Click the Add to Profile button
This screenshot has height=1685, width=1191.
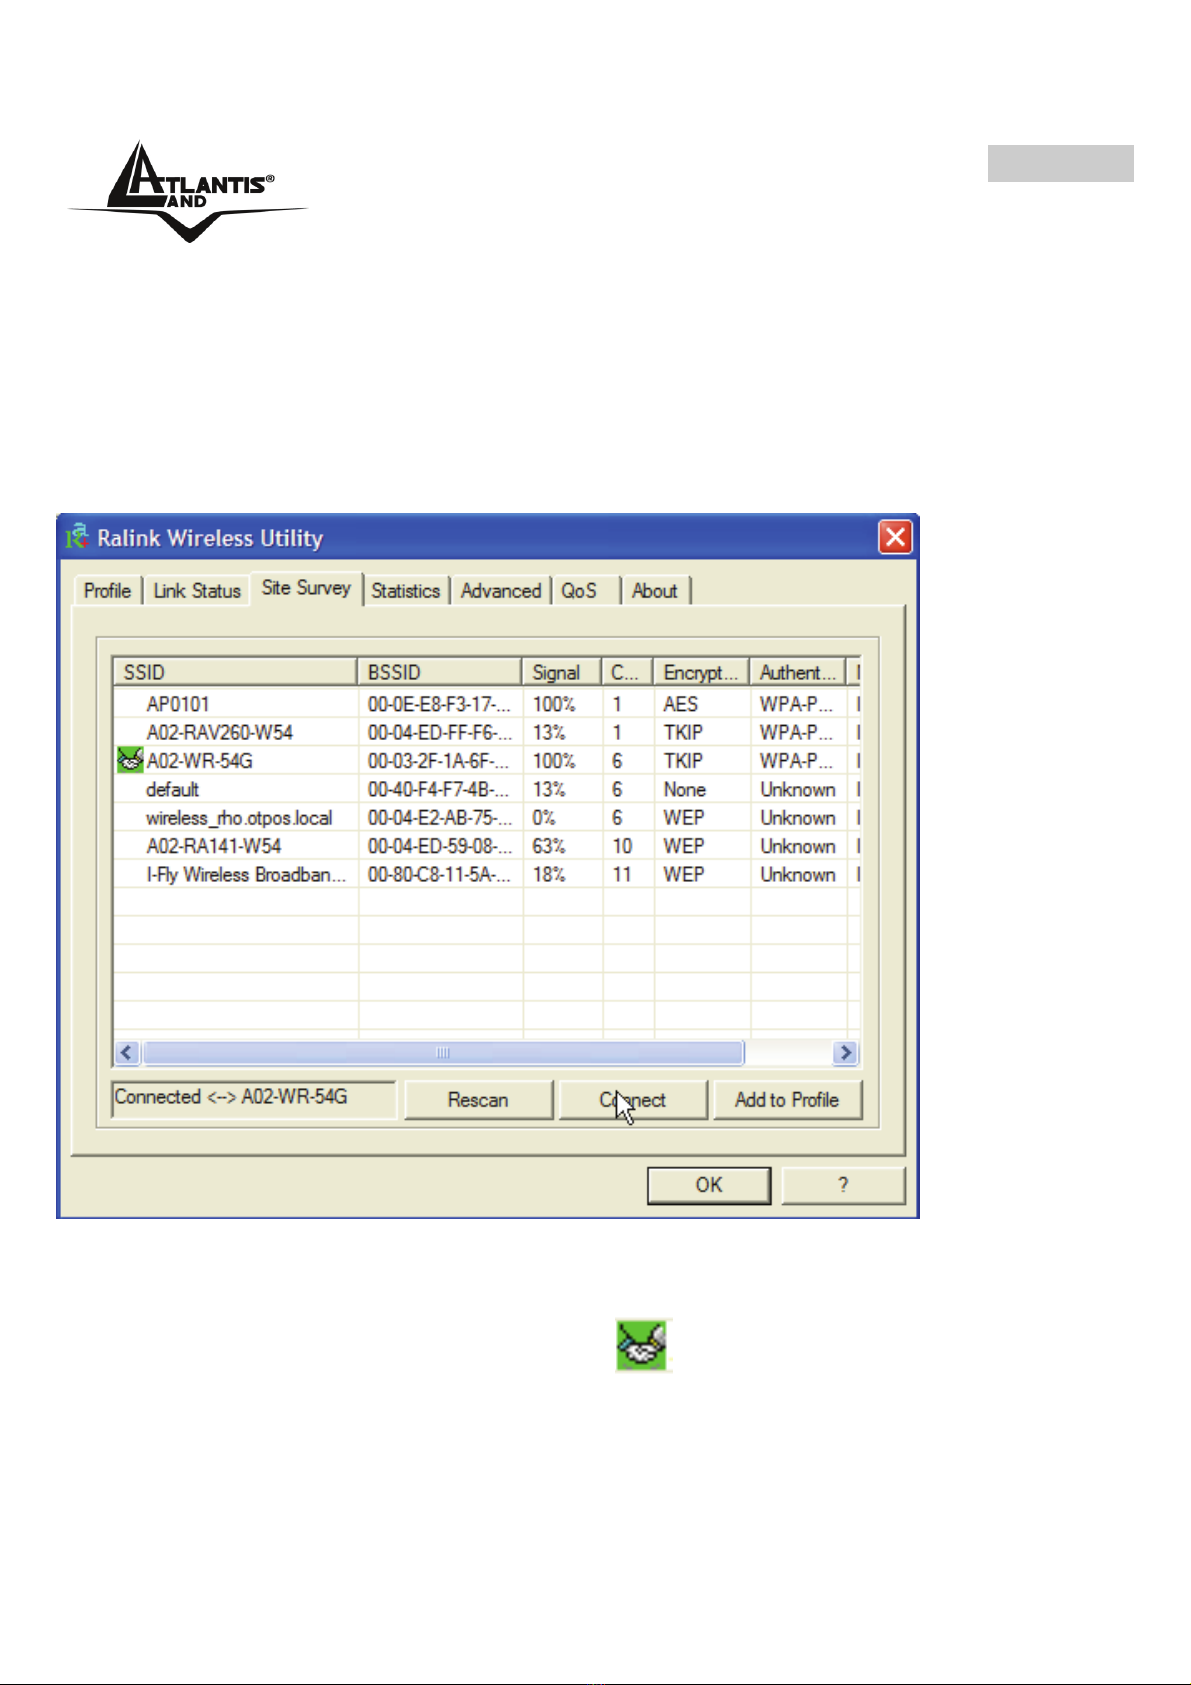click(x=787, y=1100)
